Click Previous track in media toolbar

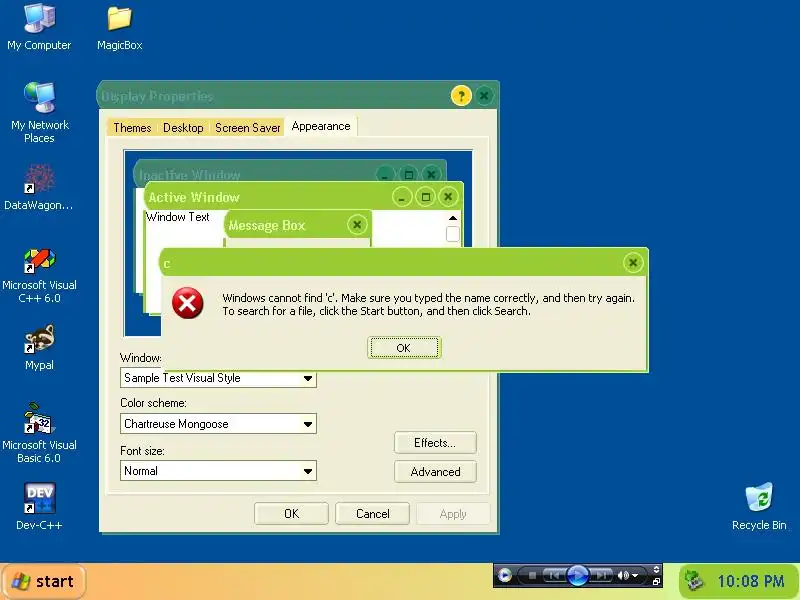554,576
